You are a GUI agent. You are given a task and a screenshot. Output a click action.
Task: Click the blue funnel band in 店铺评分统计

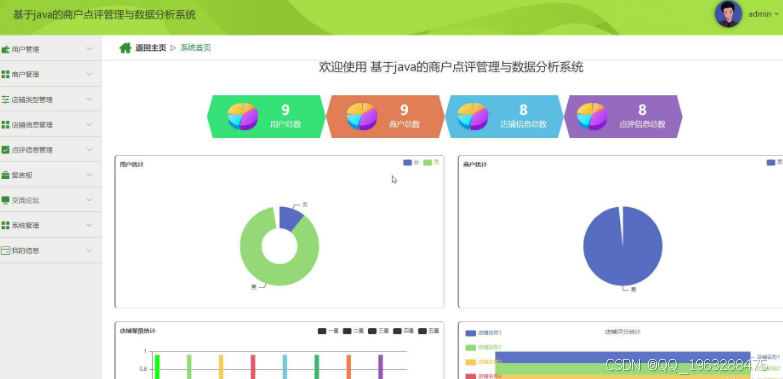[x=623, y=357]
